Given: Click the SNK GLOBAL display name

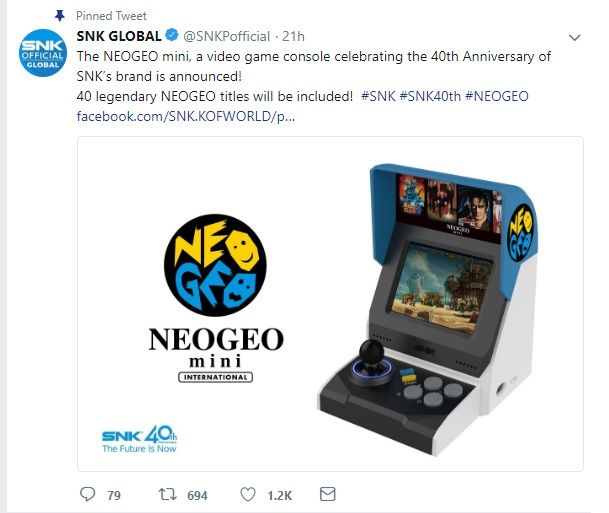Looking at the screenshot, I should point(119,36).
